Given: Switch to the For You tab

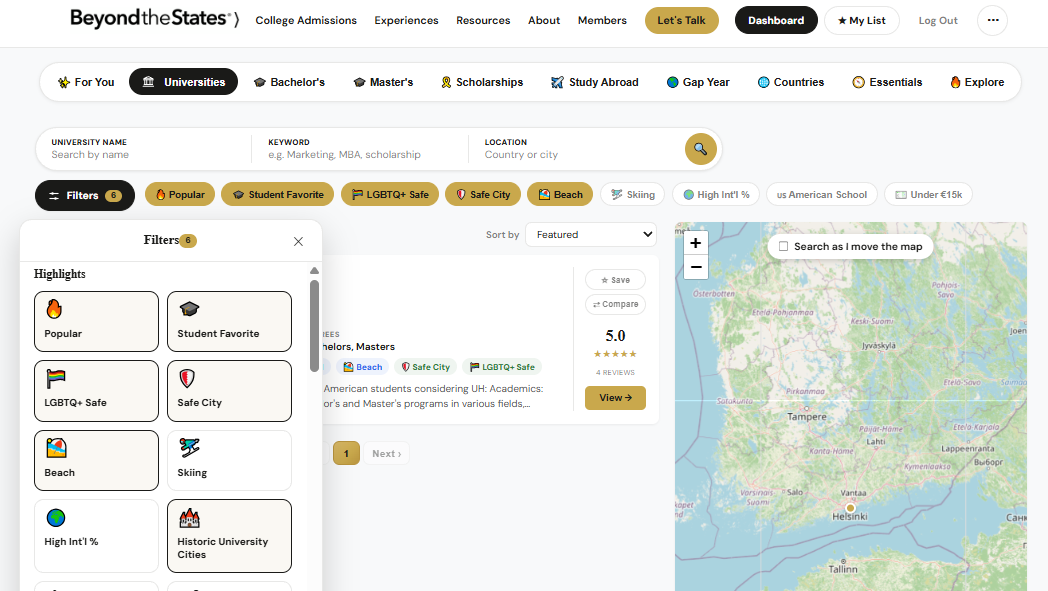Looking at the screenshot, I should pos(86,82).
